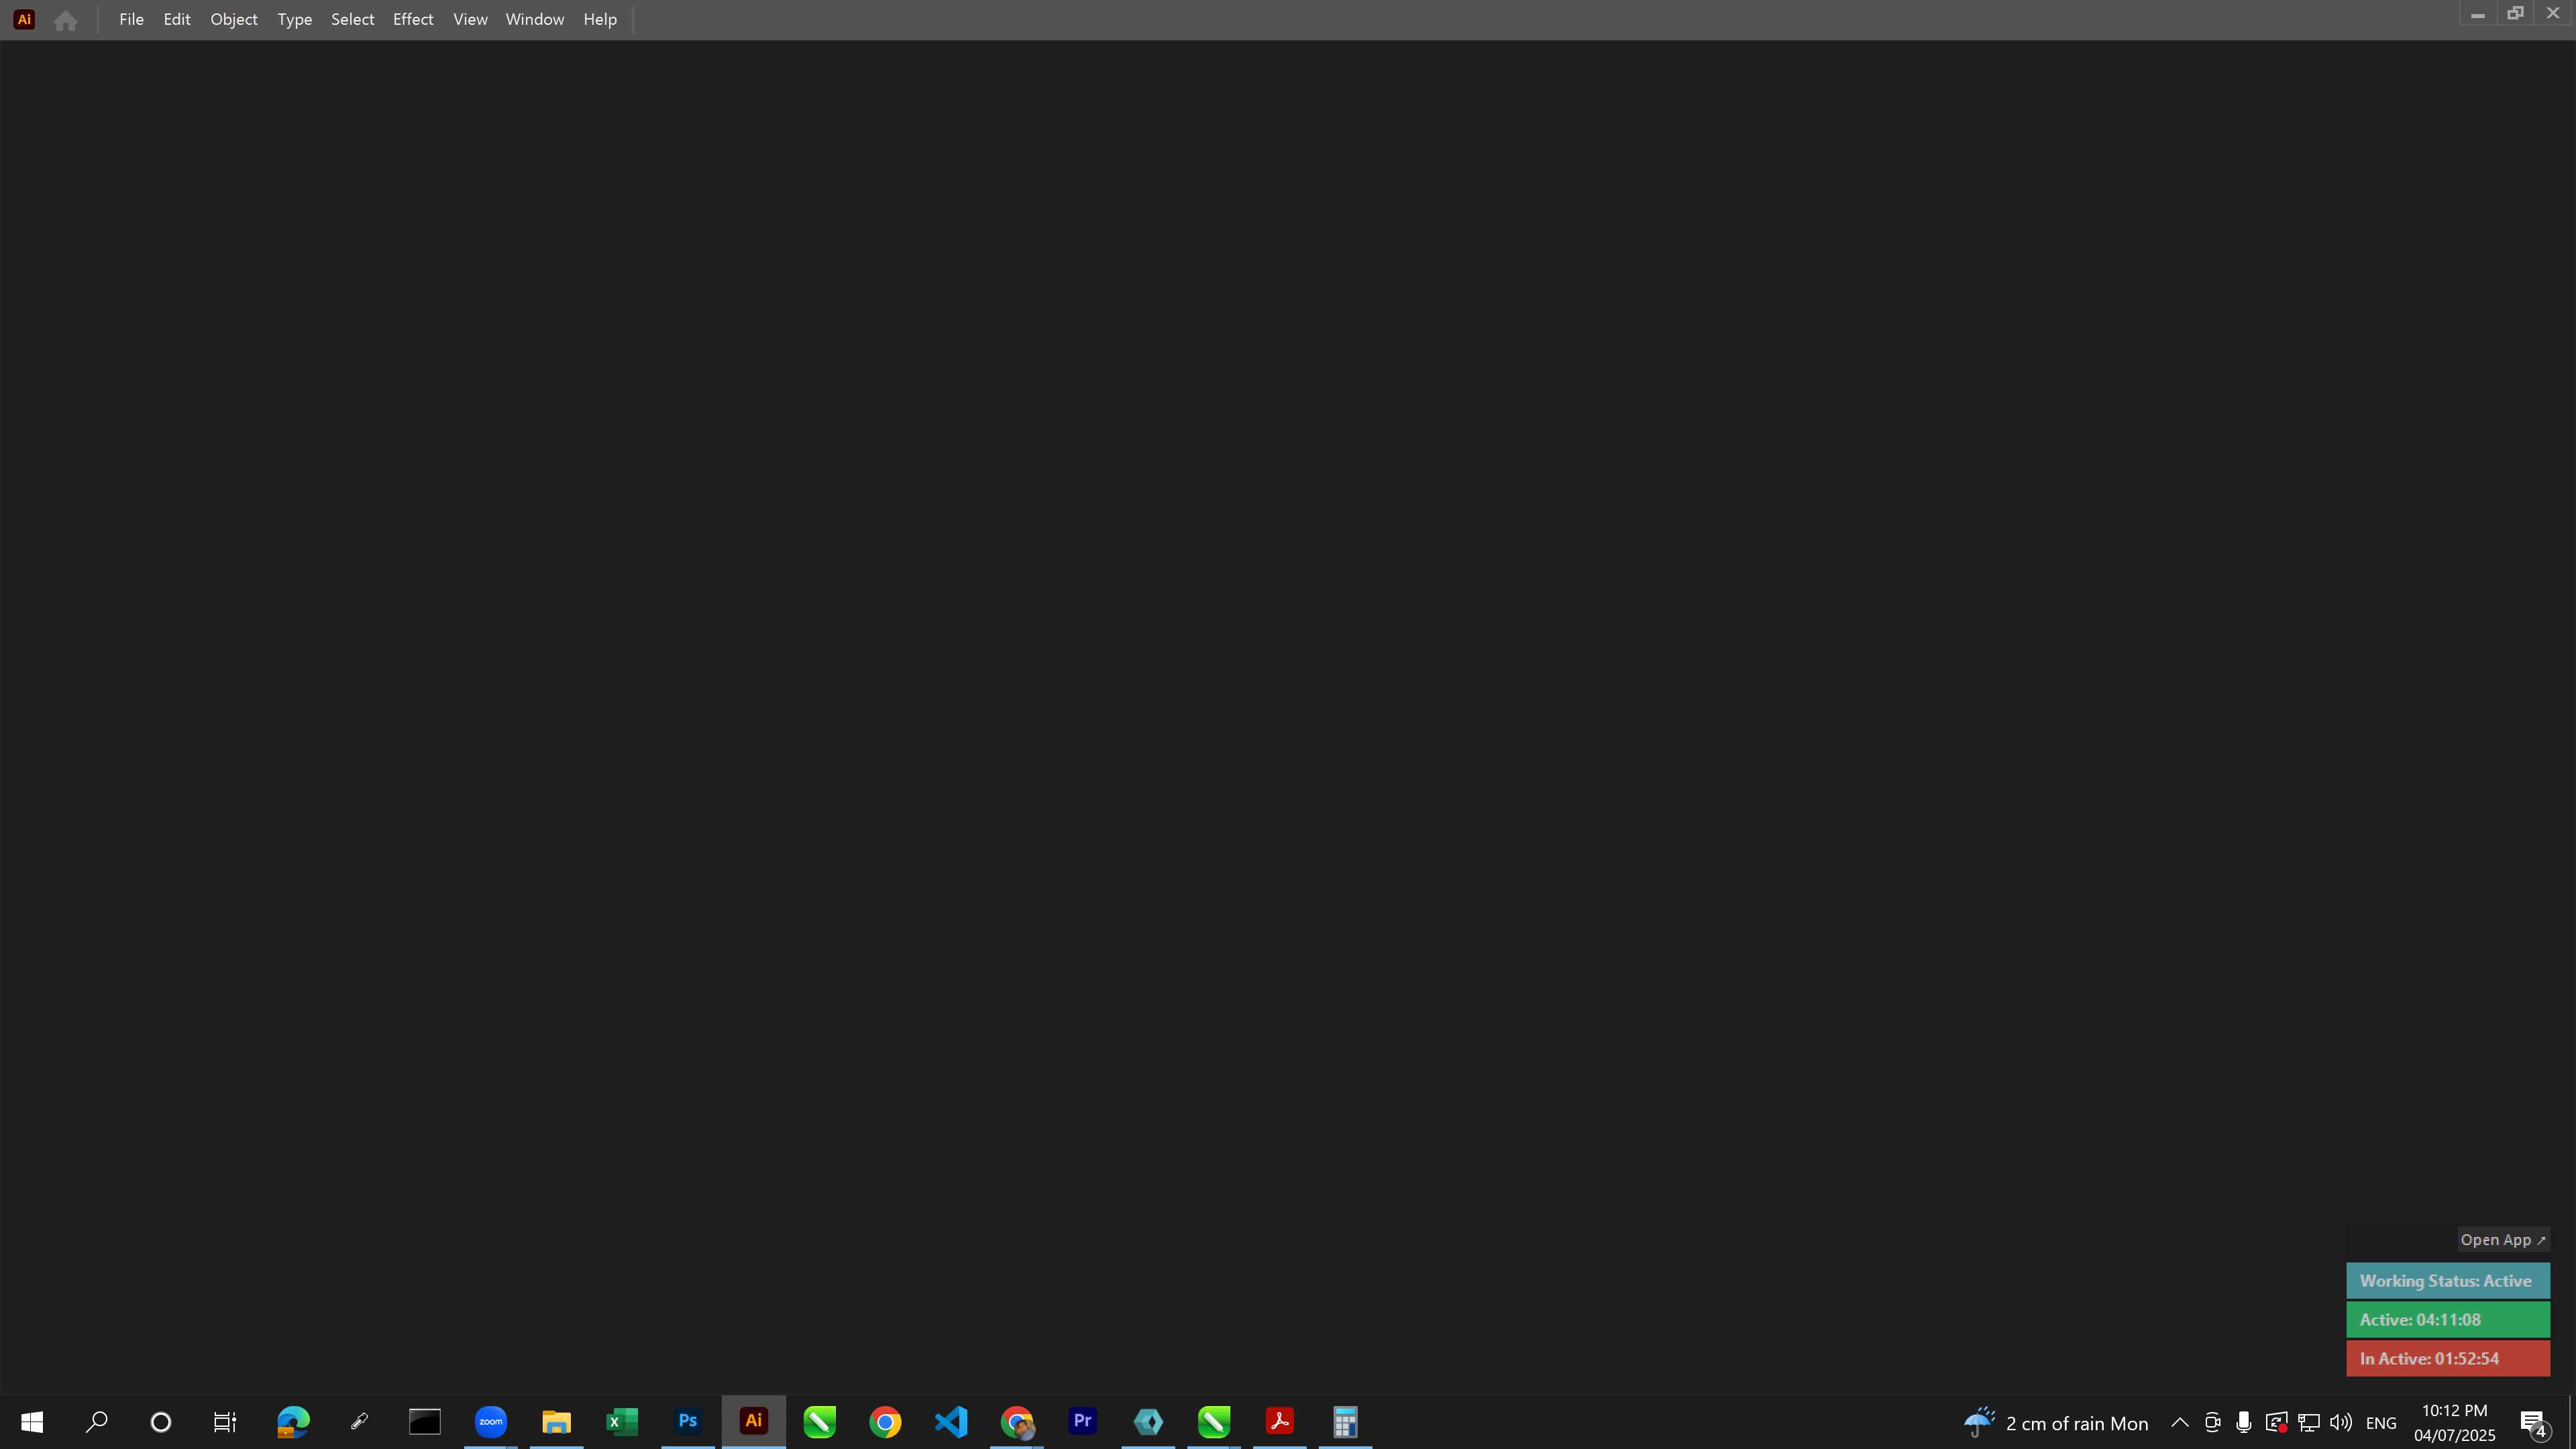This screenshot has height=1449, width=2576.
Task: Open the Windows Start menu
Action: click(32, 1422)
